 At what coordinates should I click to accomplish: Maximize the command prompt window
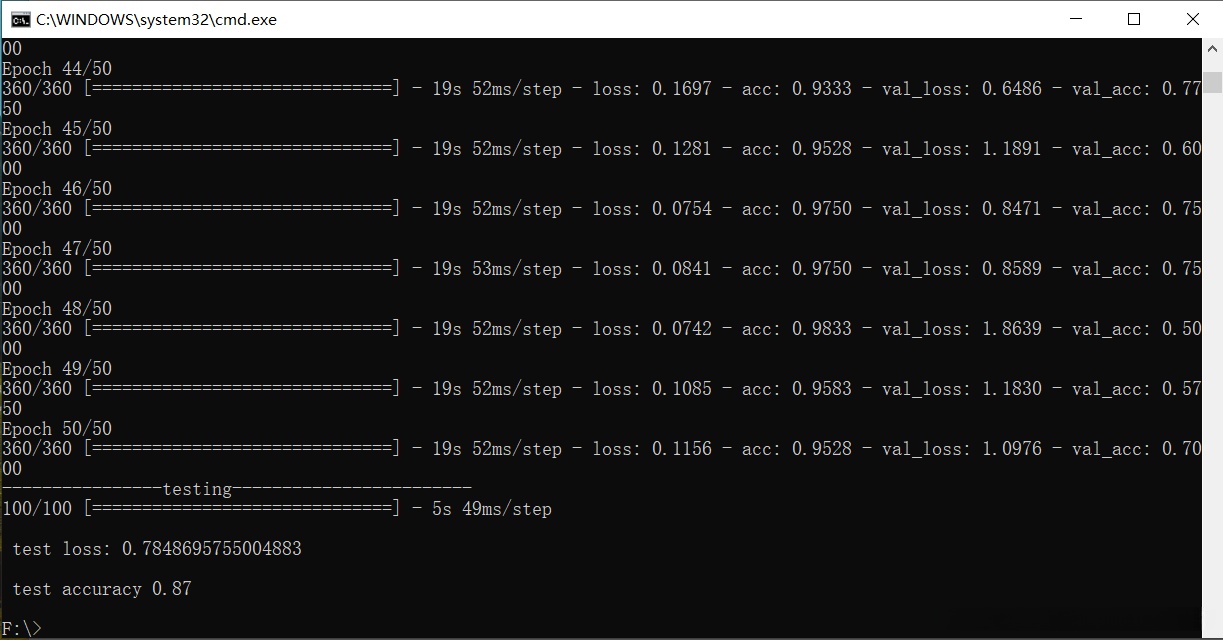[x=1134, y=19]
